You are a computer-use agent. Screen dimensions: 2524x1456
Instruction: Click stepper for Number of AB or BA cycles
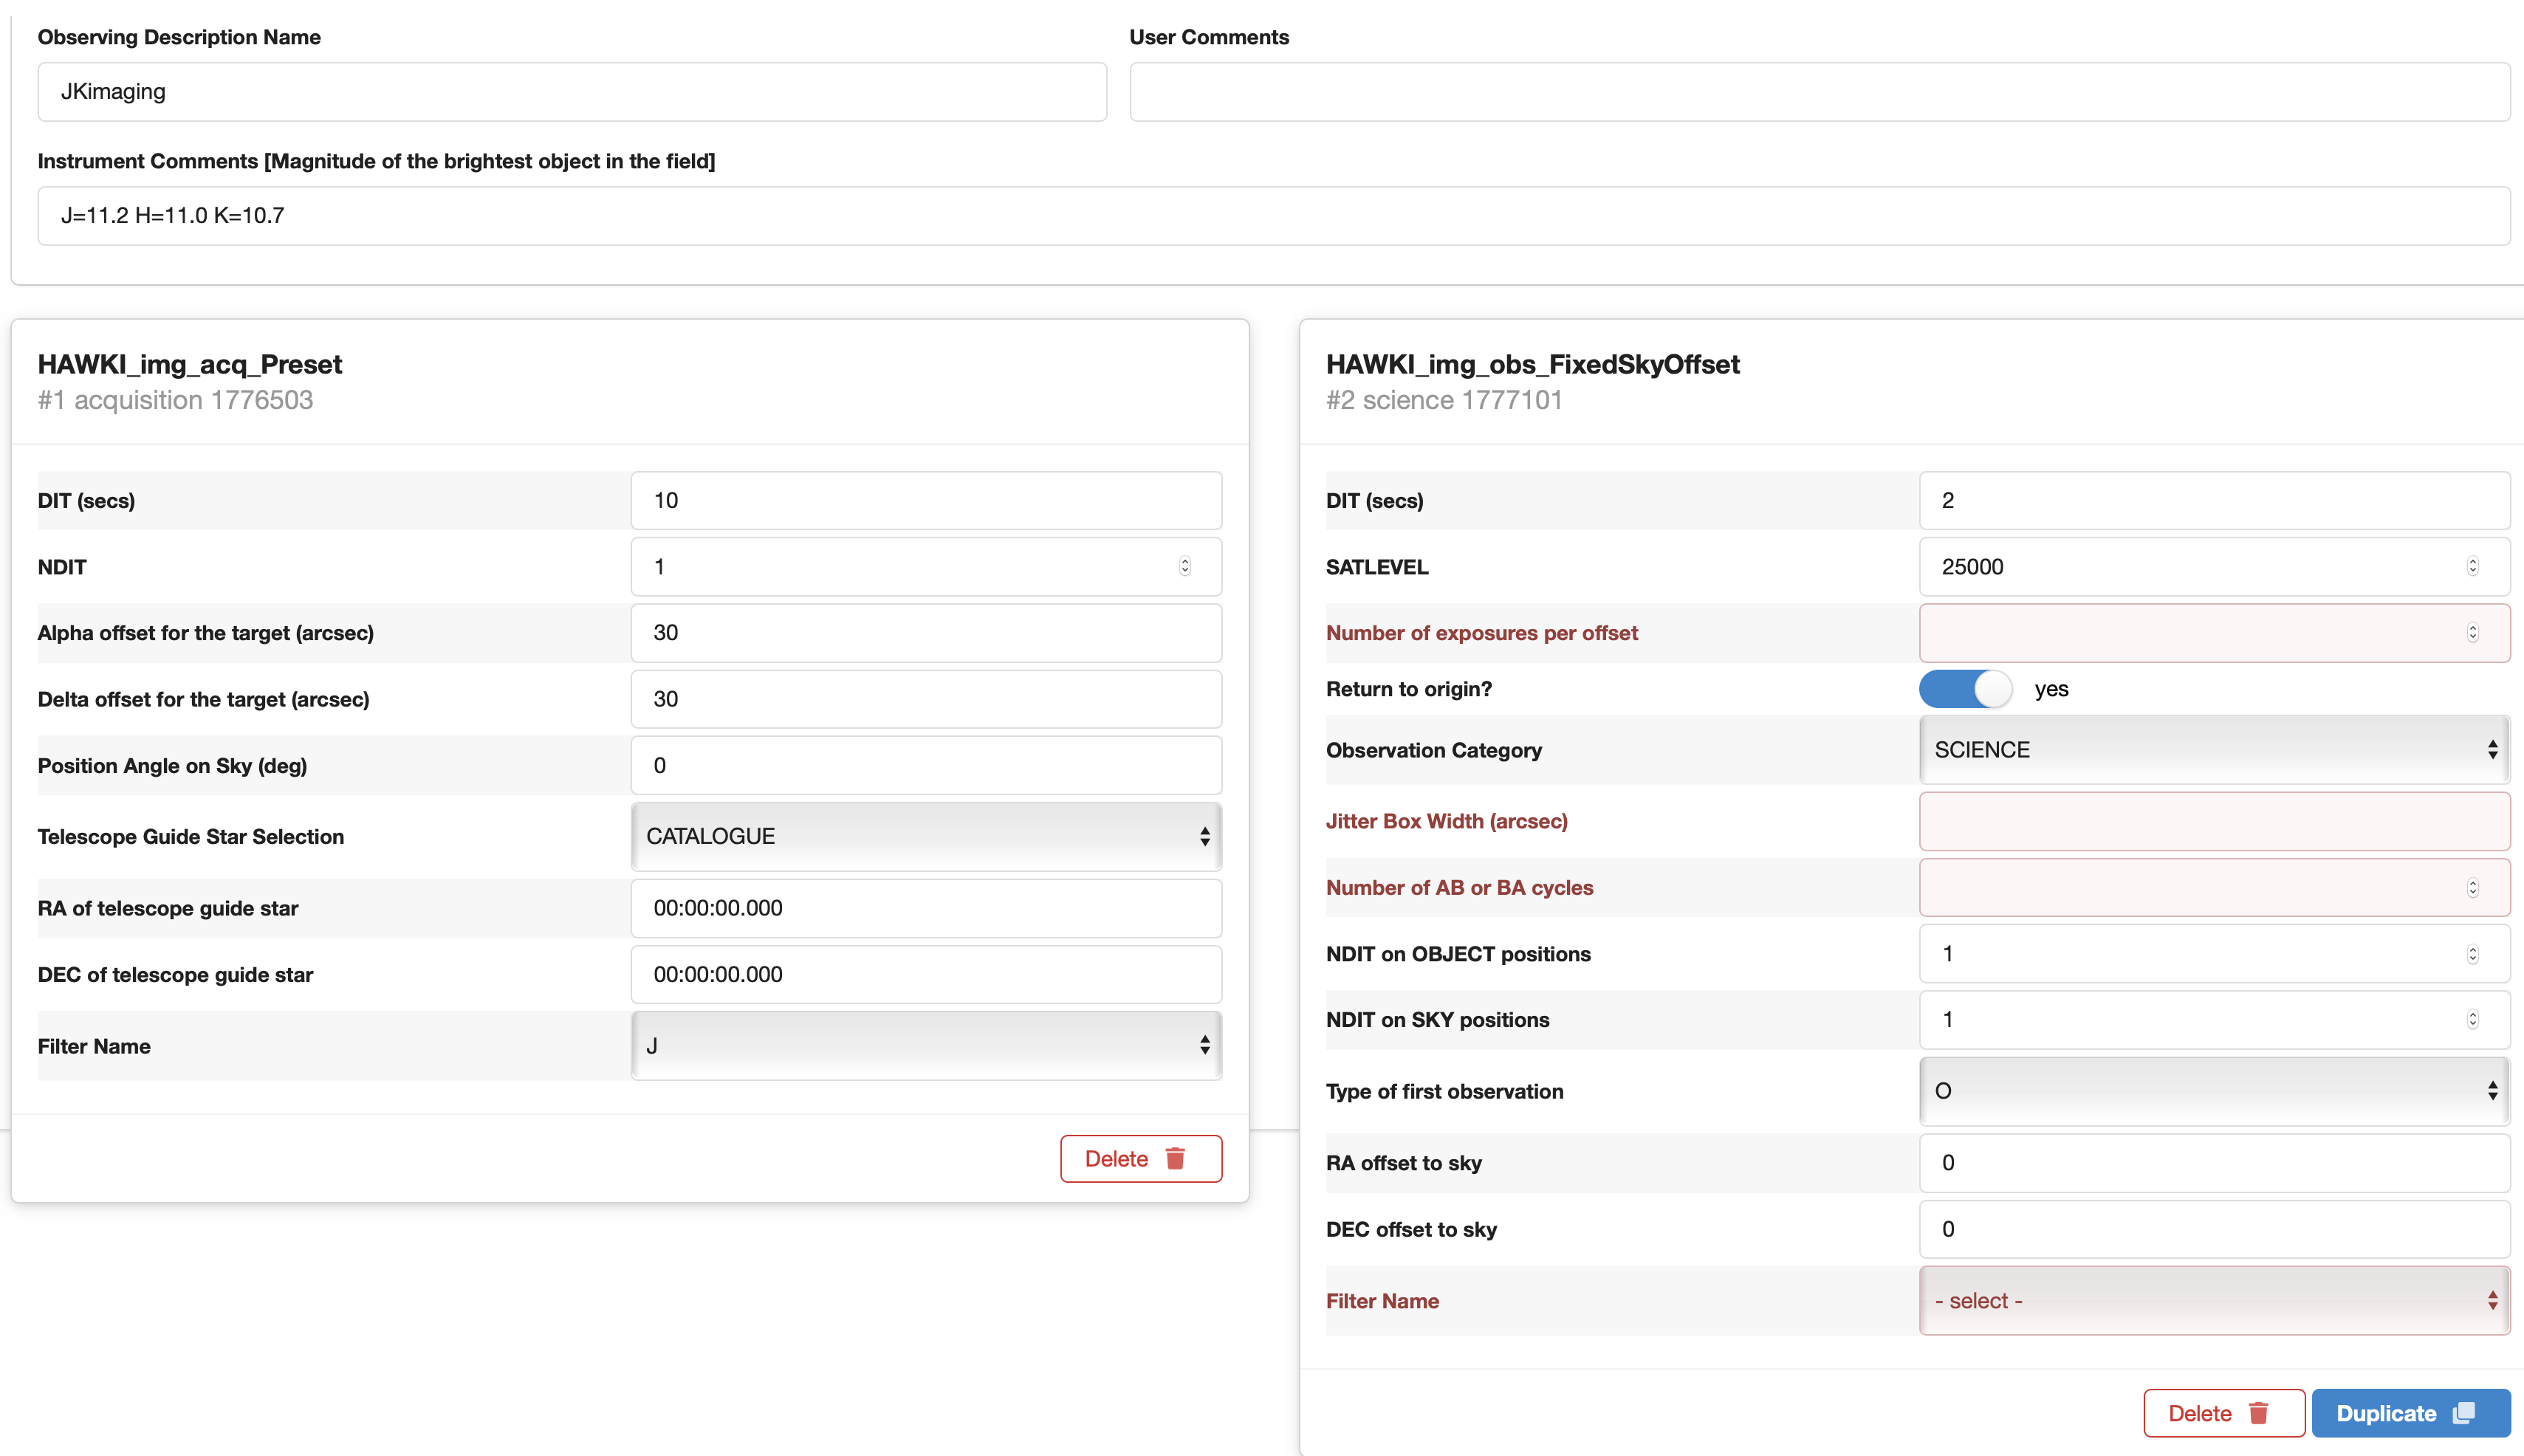[2472, 888]
